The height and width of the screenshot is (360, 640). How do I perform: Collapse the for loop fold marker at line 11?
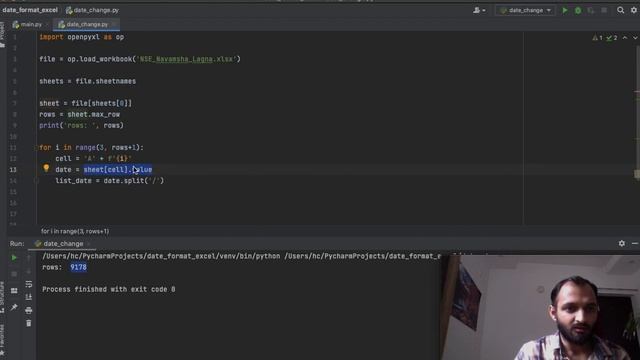pyautogui.click(x=37, y=148)
